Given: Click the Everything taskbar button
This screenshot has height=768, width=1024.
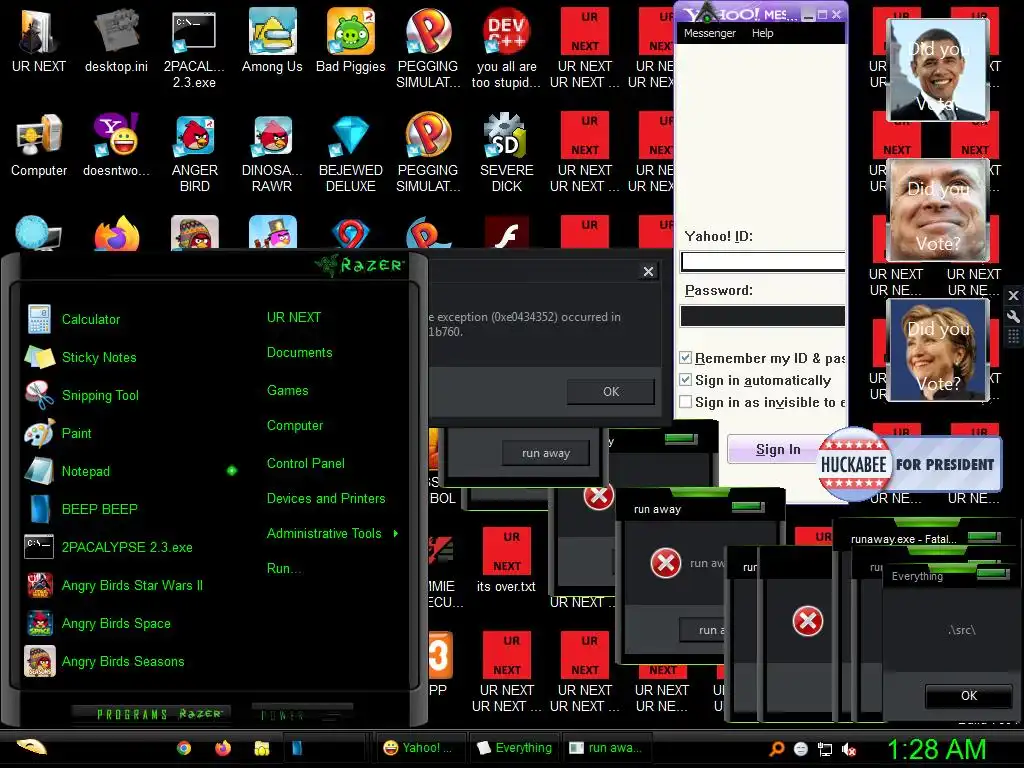Looking at the screenshot, I should (x=514, y=748).
